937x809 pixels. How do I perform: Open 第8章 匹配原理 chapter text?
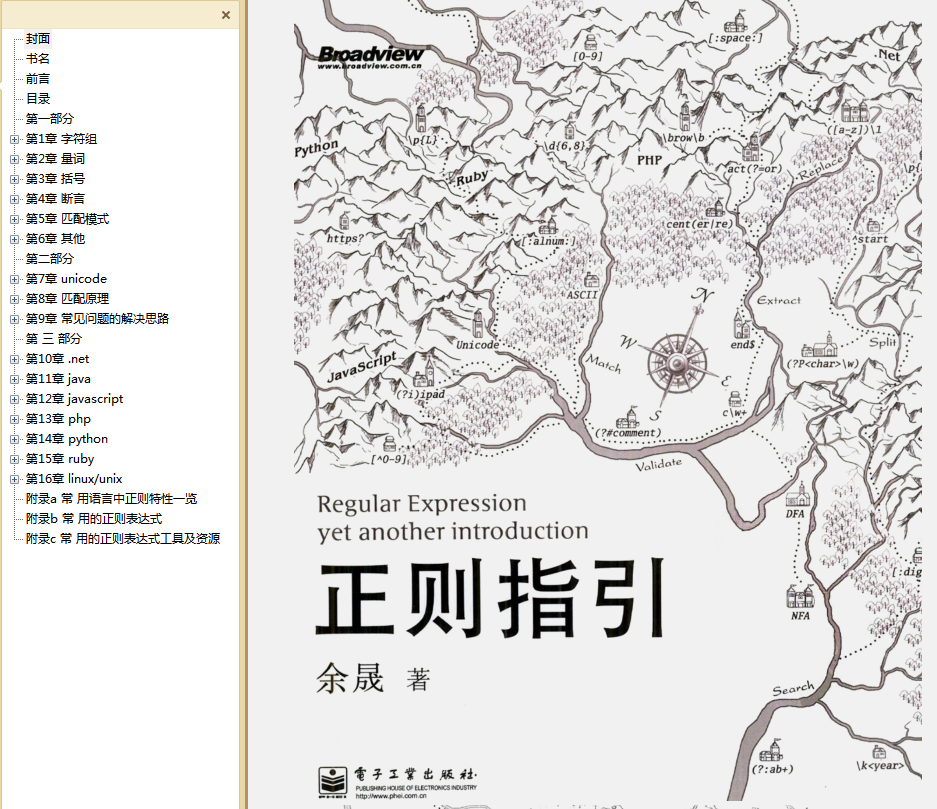[x=67, y=299]
